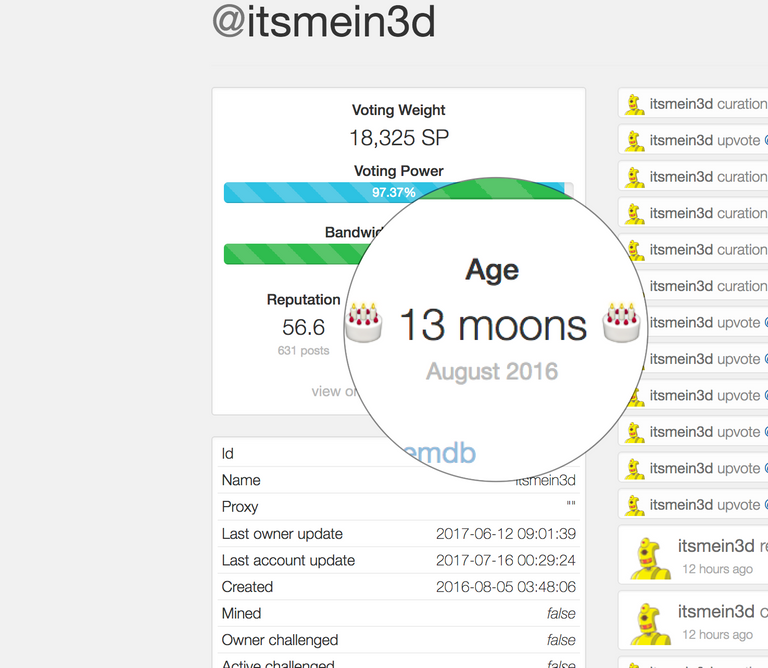Select the Last owner update table row
The height and width of the screenshot is (668, 768).
(x=398, y=534)
